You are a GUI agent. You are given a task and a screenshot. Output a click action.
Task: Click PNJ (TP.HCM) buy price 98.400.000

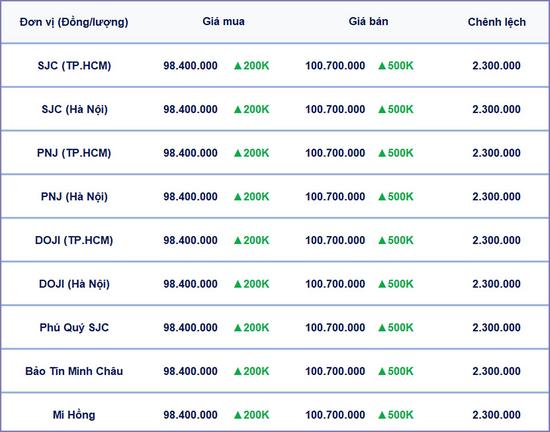[190, 153]
